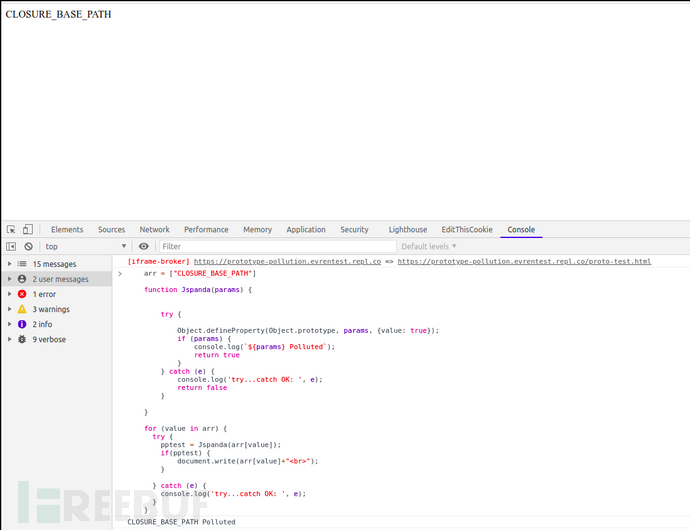The width and height of the screenshot is (690, 530).
Task: Select the messages list icon
Action: (x=22, y=264)
